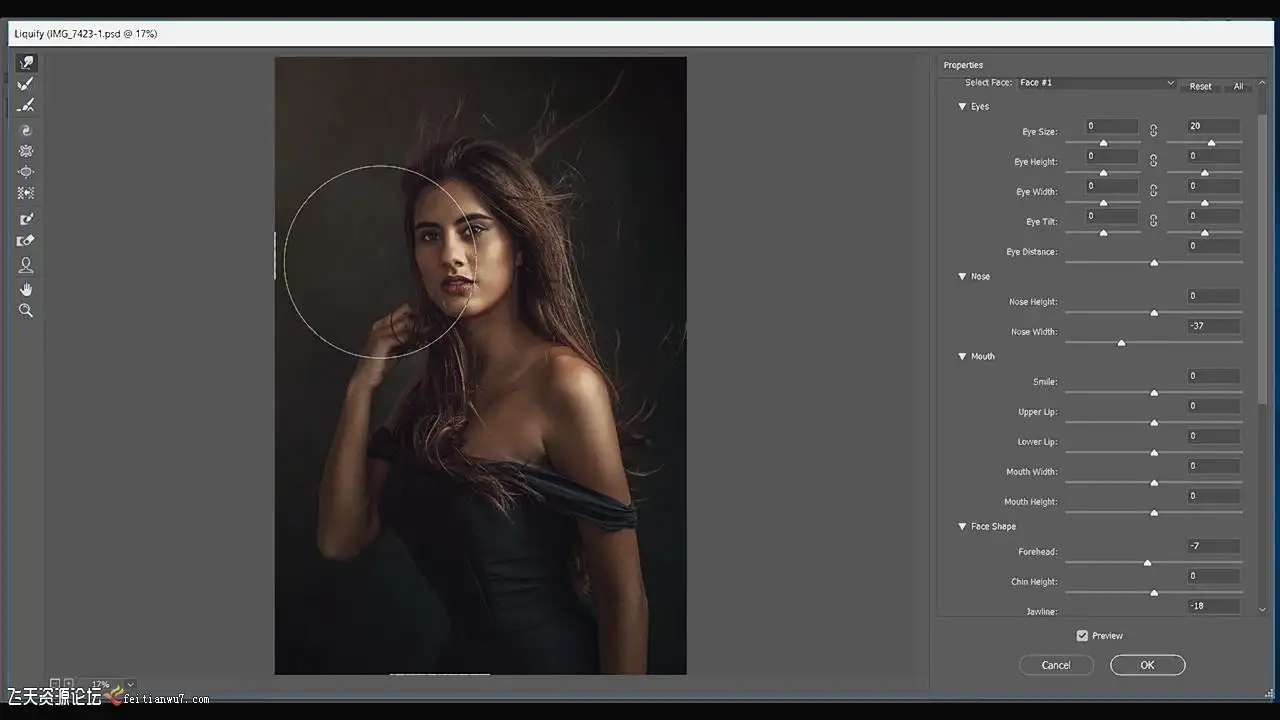Image resolution: width=1280 pixels, height=720 pixels.
Task: Collapse the Eyes section
Action: [x=962, y=106]
